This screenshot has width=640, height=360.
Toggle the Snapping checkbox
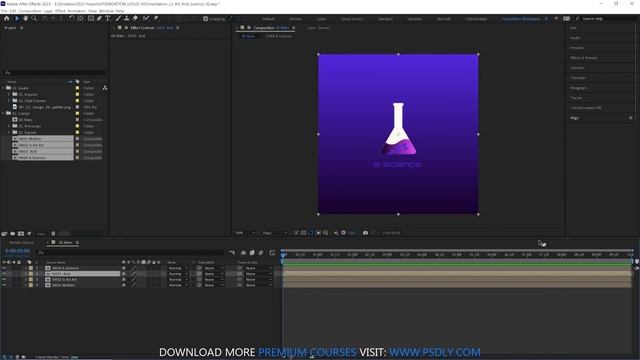click(205, 19)
